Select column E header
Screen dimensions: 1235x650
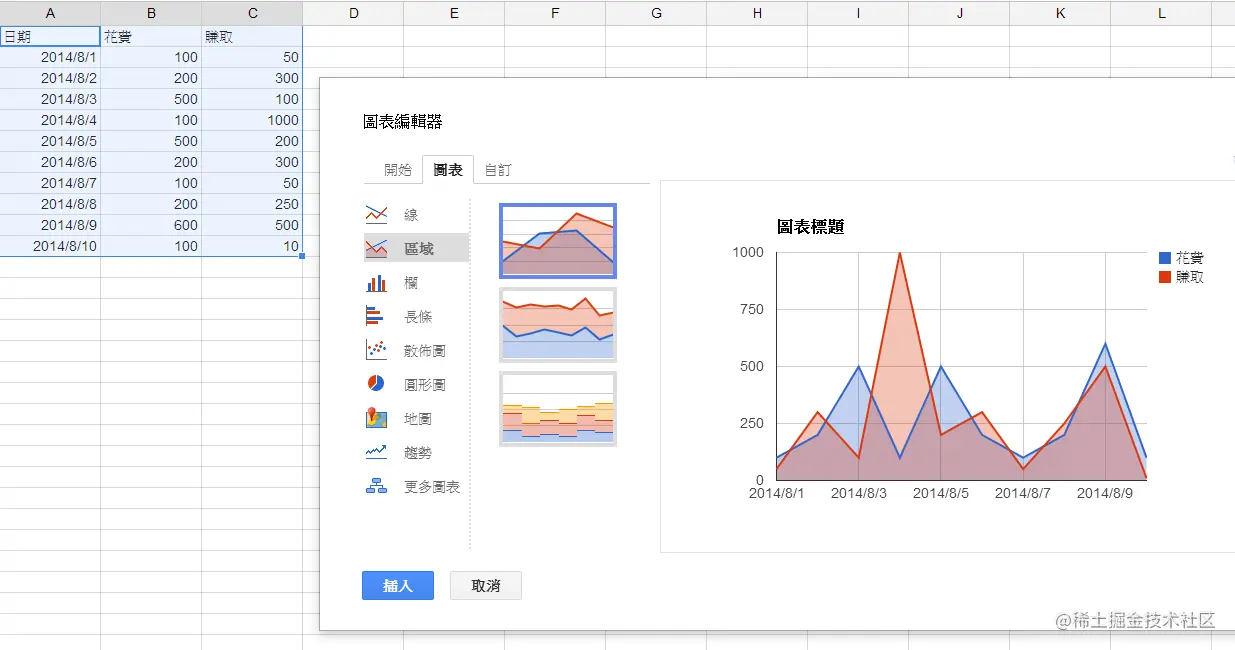(x=454, y=13)
